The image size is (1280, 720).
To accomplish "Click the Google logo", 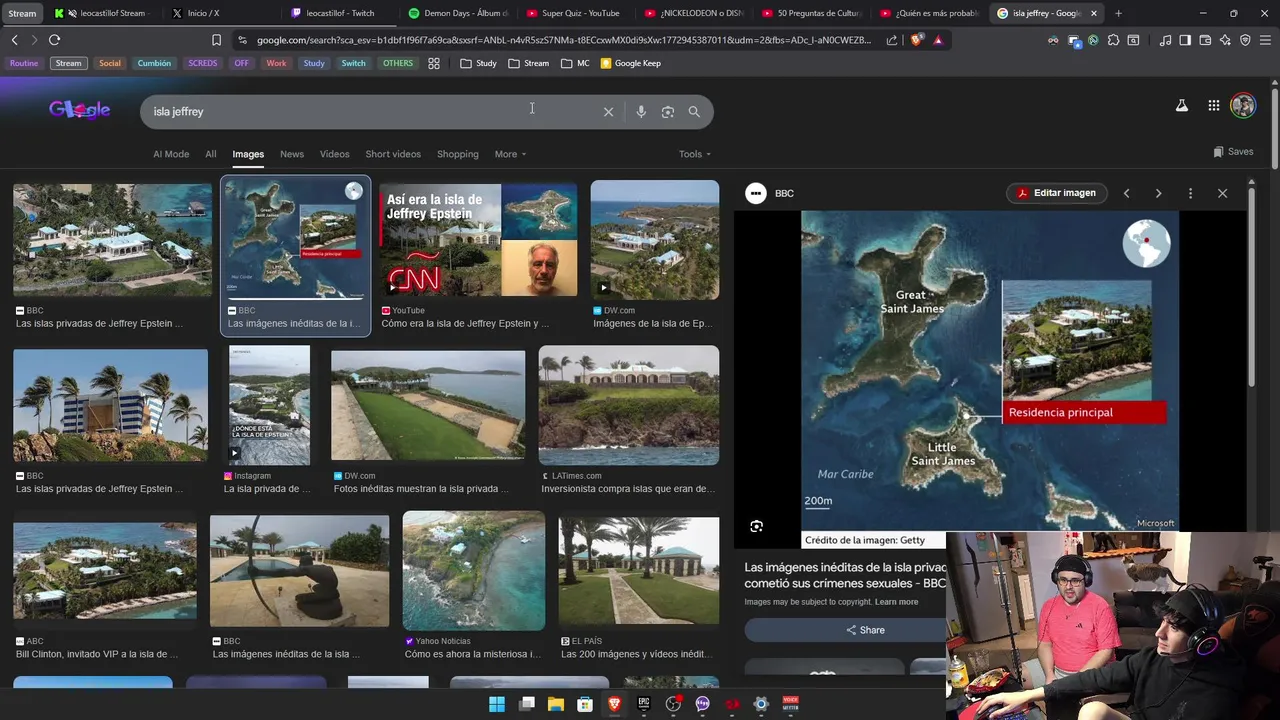I will click(79, 110).
